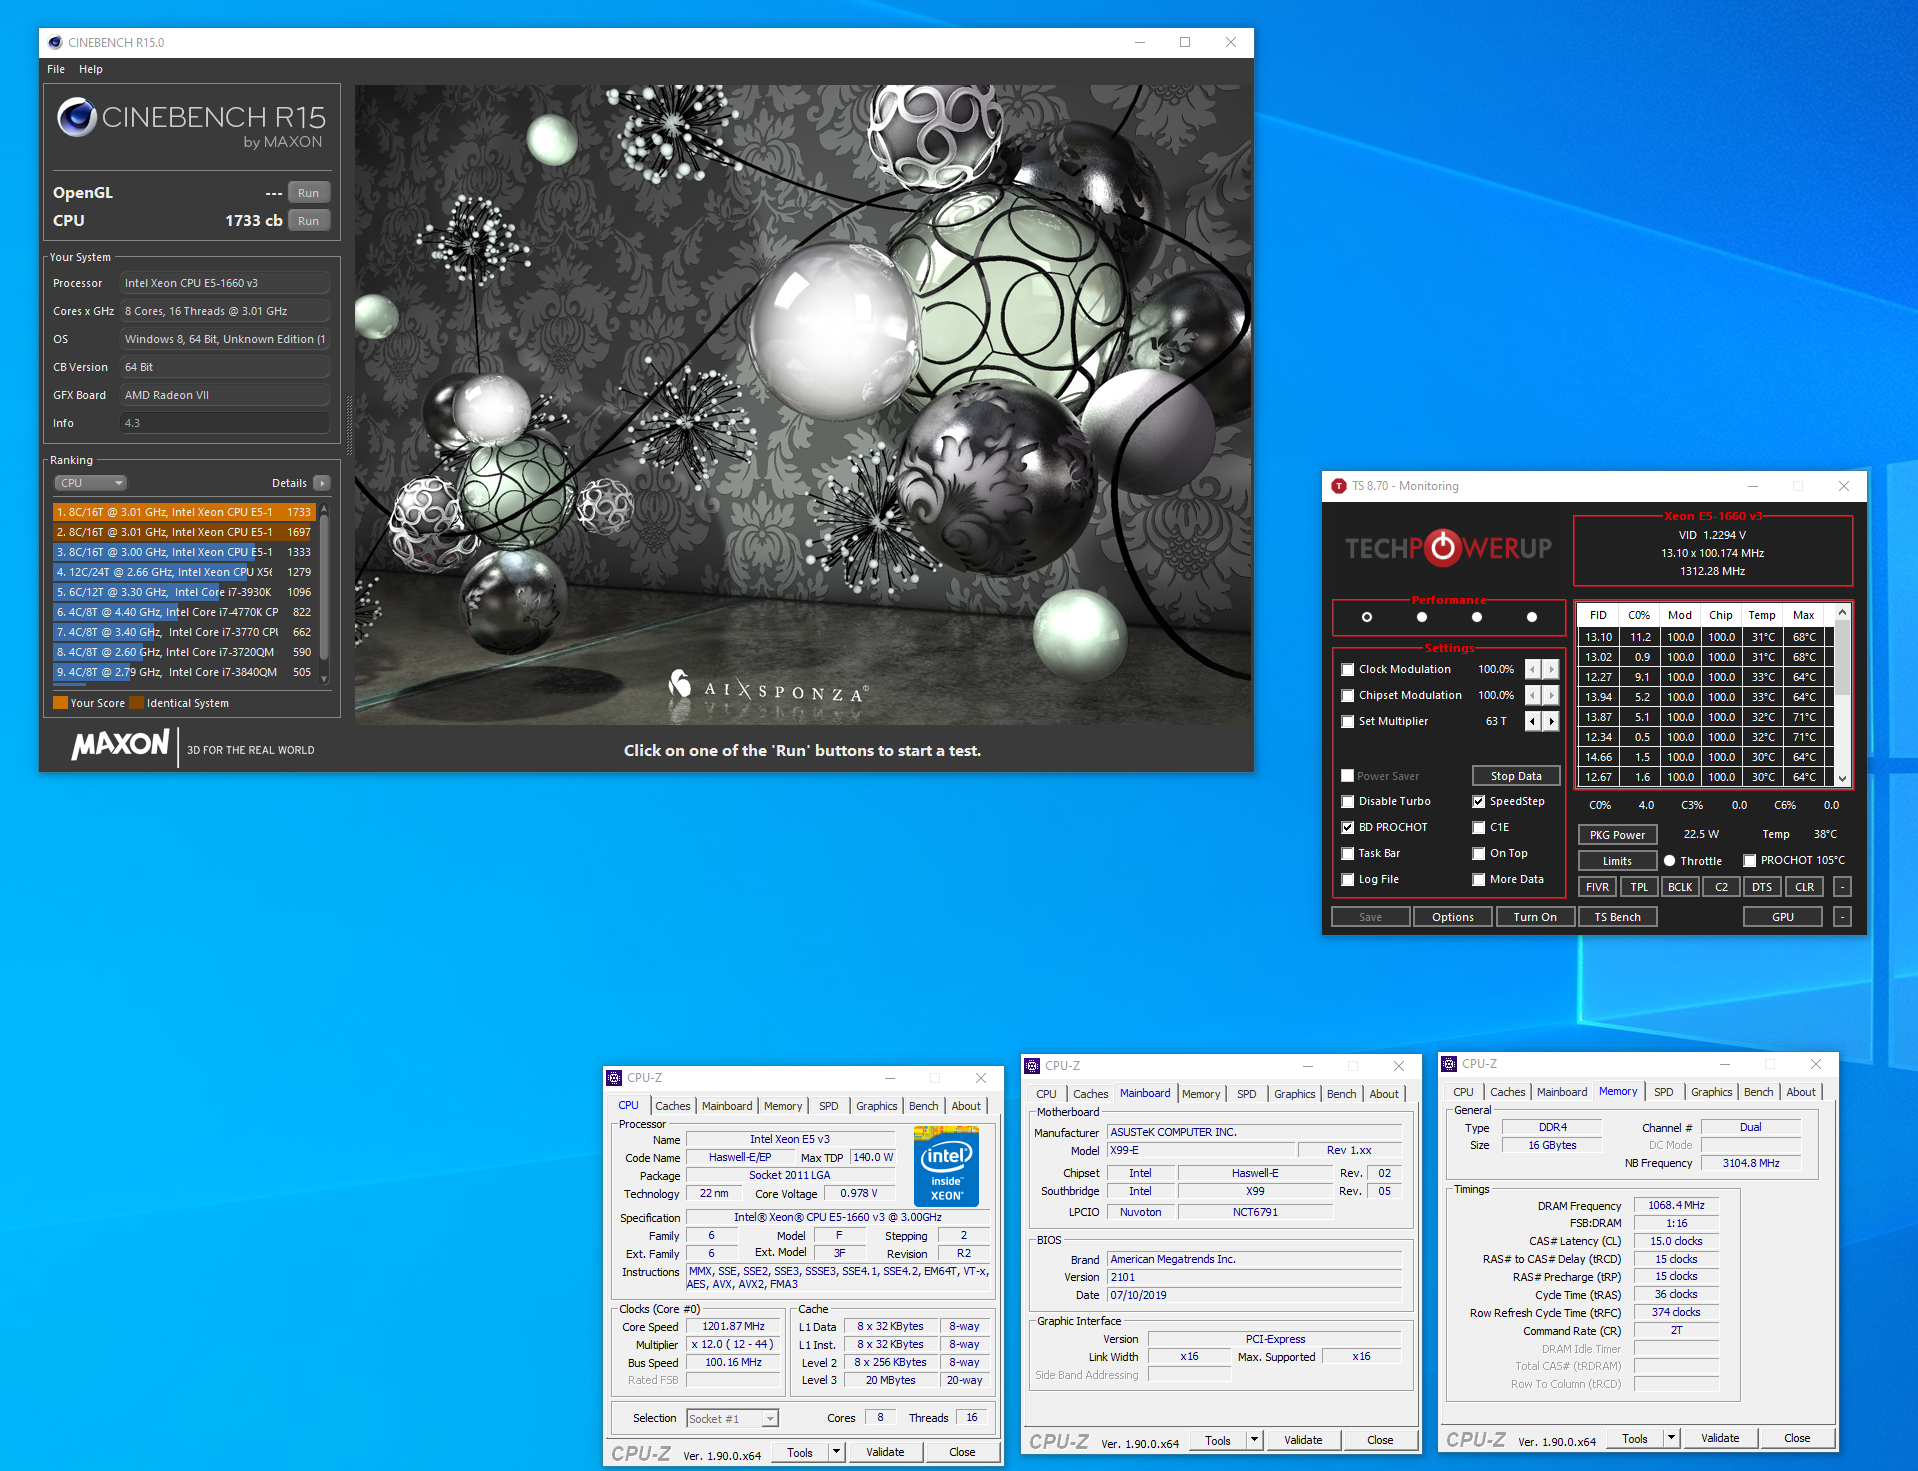This screenshot has width=1918, height=1471.
Task: Click the Cinebench ranking list scrollbar
Action: pos(324,595)
